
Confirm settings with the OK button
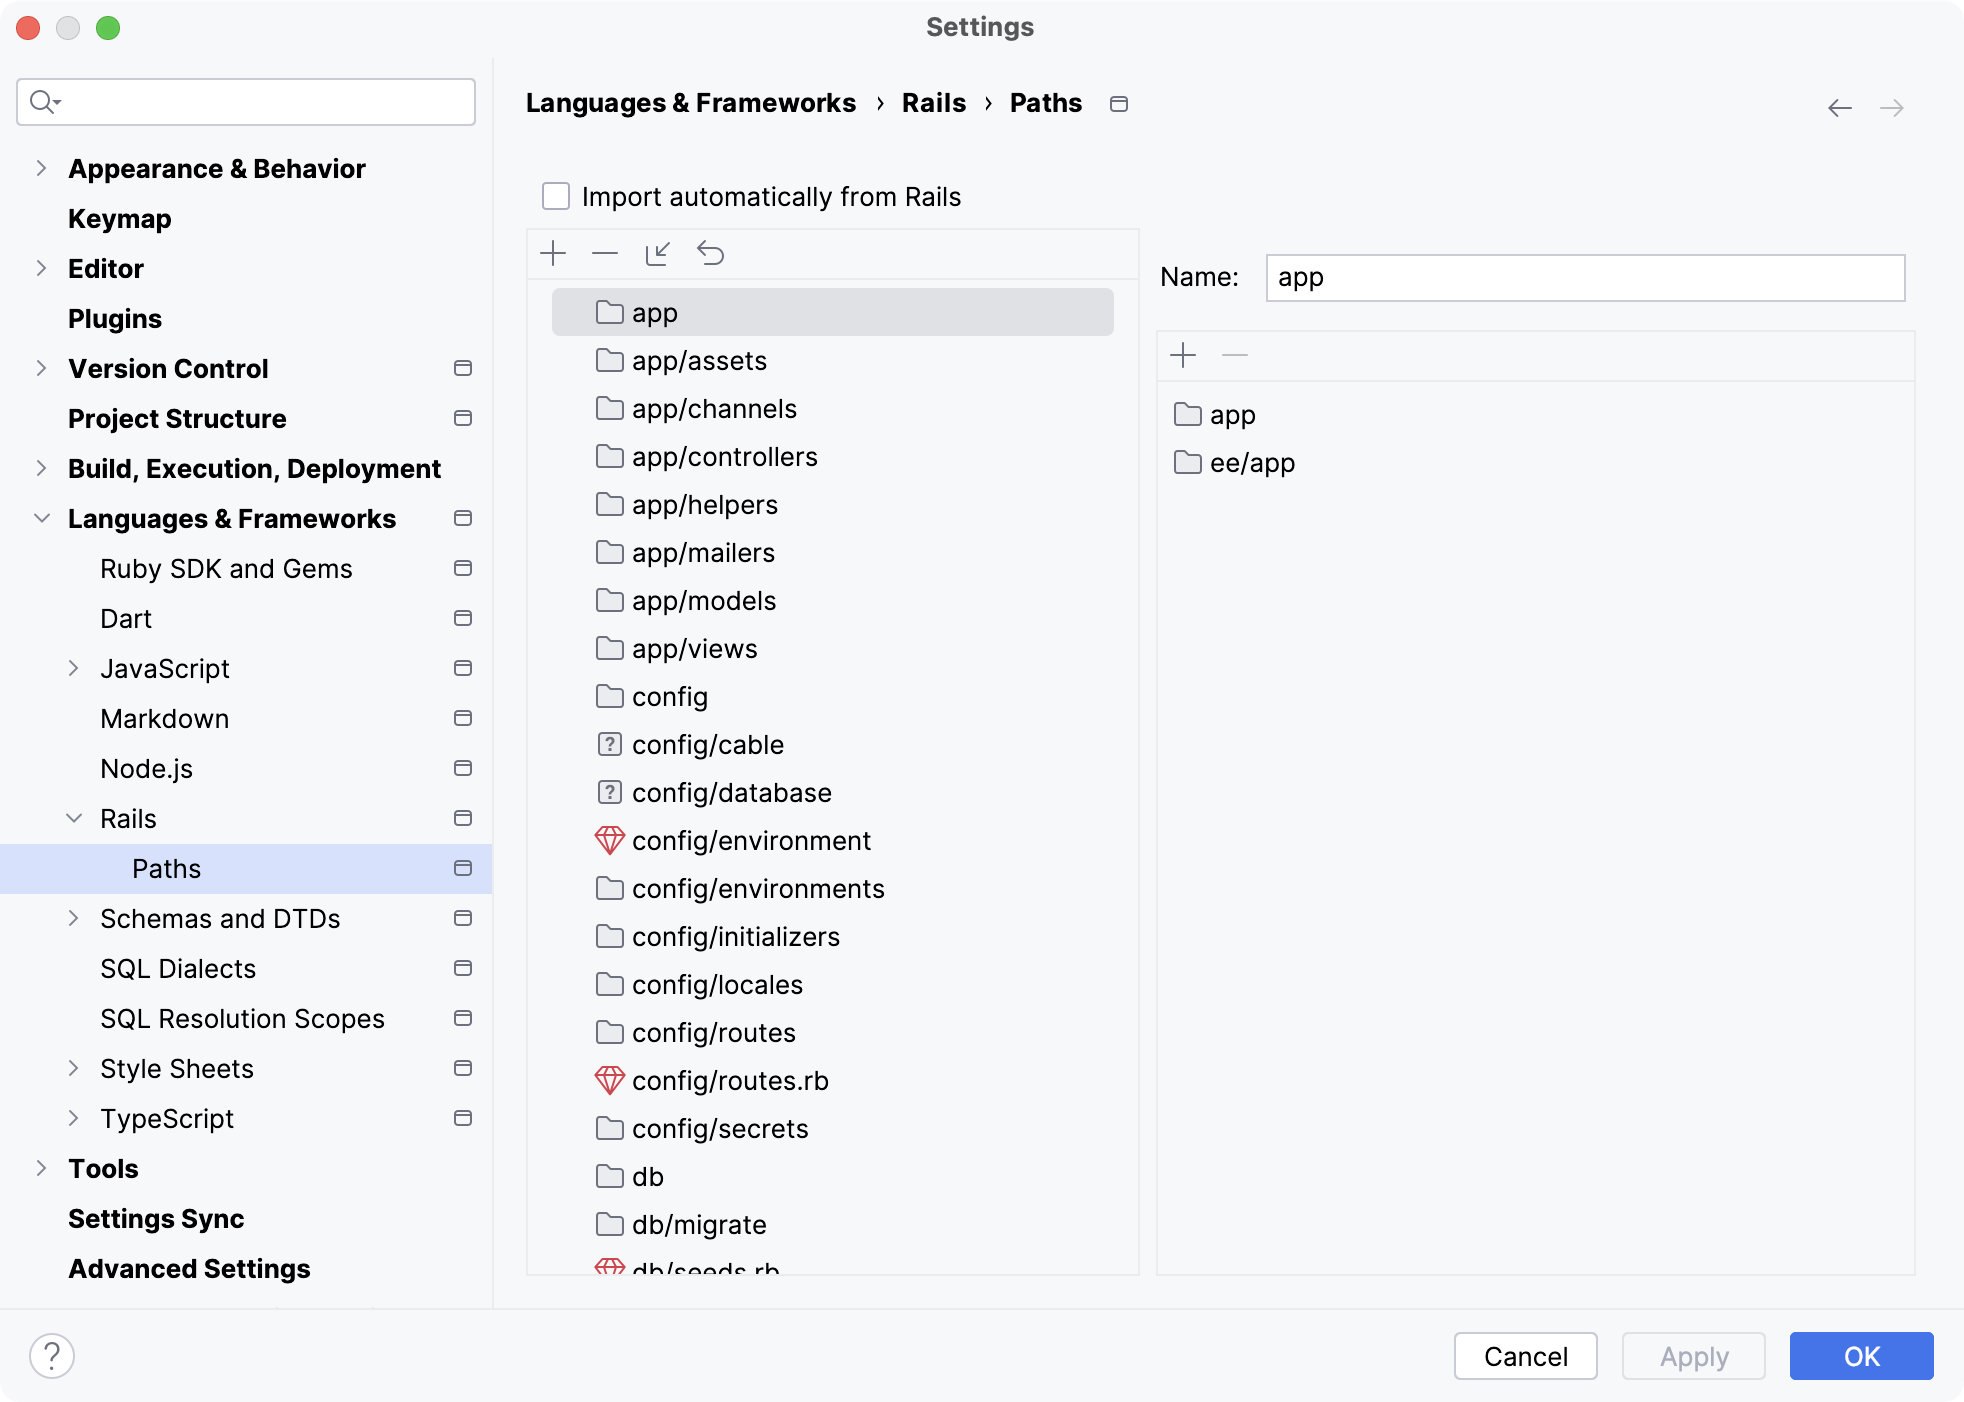1861,1356
